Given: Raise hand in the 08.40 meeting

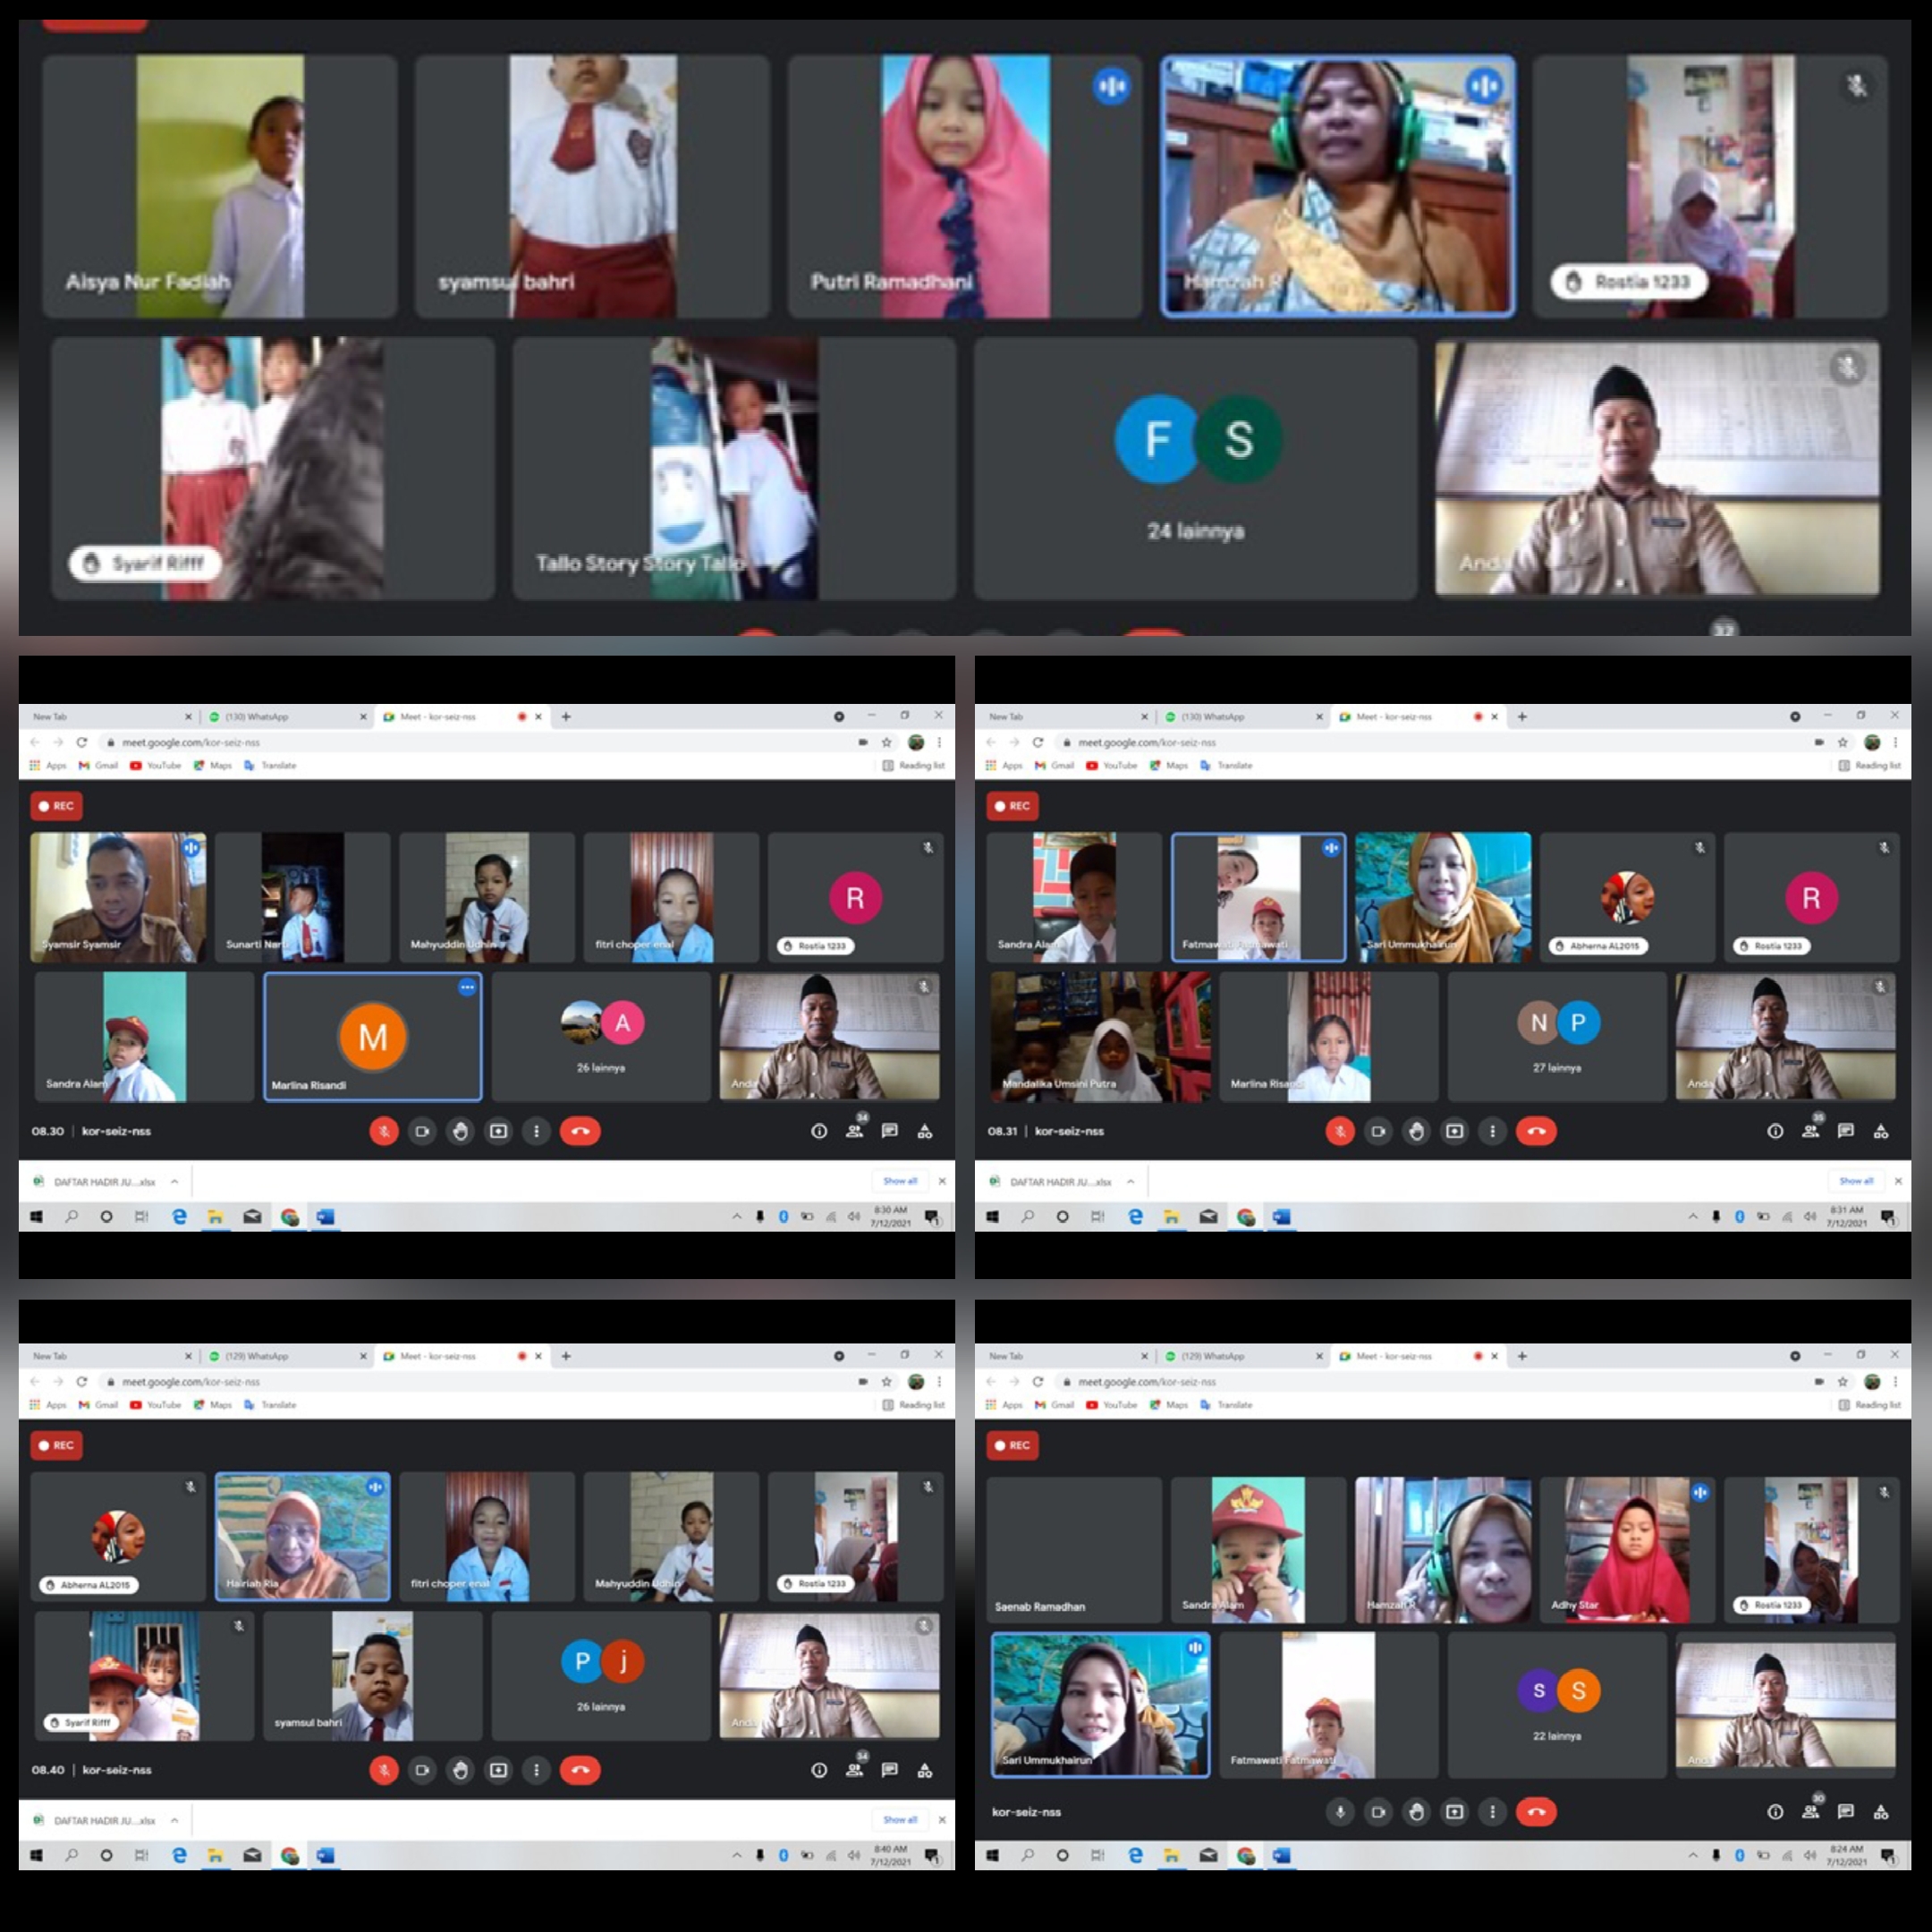Looking at the screenshot, I should (460, 1770).
